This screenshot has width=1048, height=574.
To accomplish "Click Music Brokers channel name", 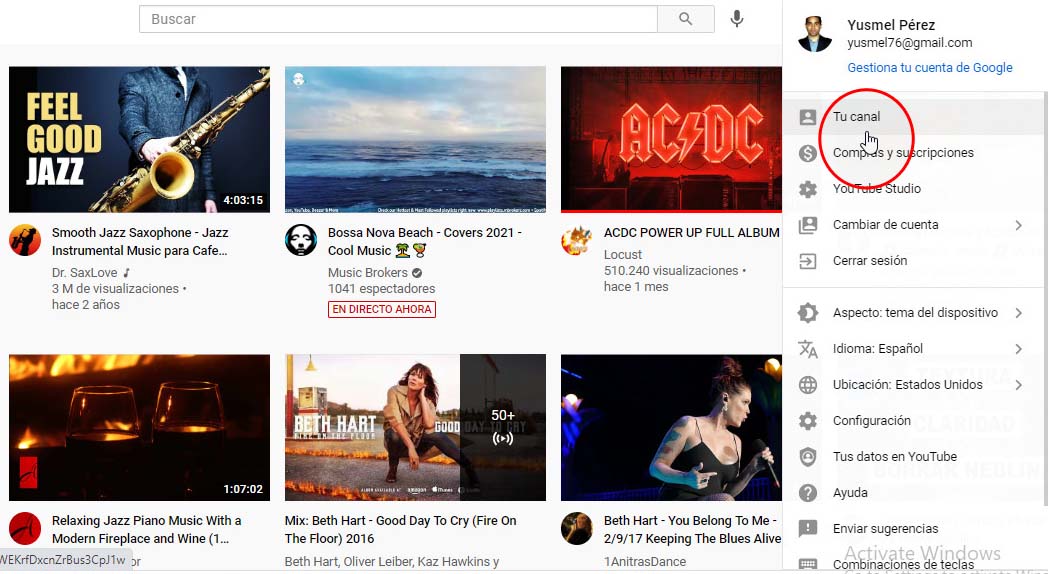I will click(x=368, y=273).
